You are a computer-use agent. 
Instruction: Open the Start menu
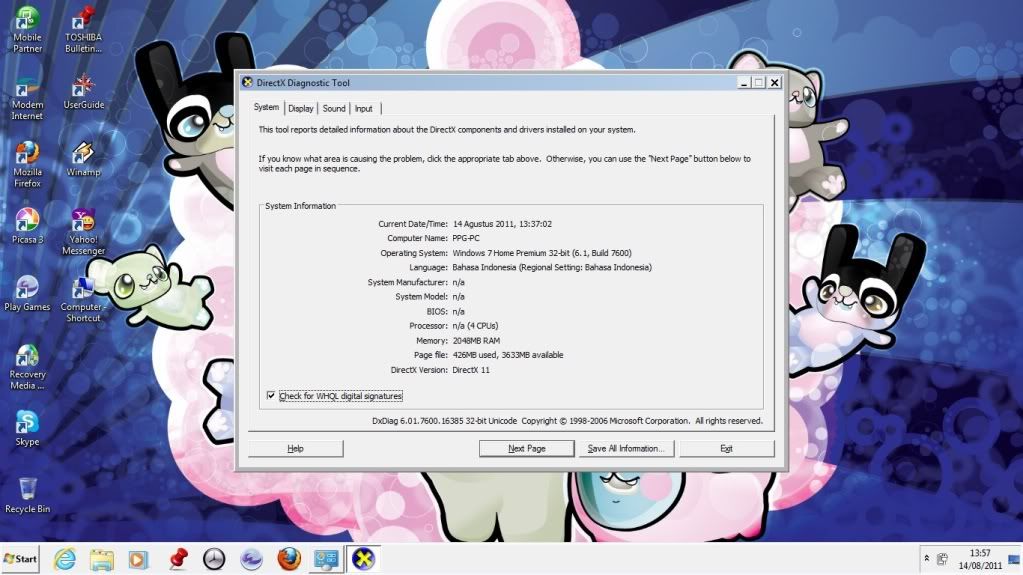(x=20, y=559)
